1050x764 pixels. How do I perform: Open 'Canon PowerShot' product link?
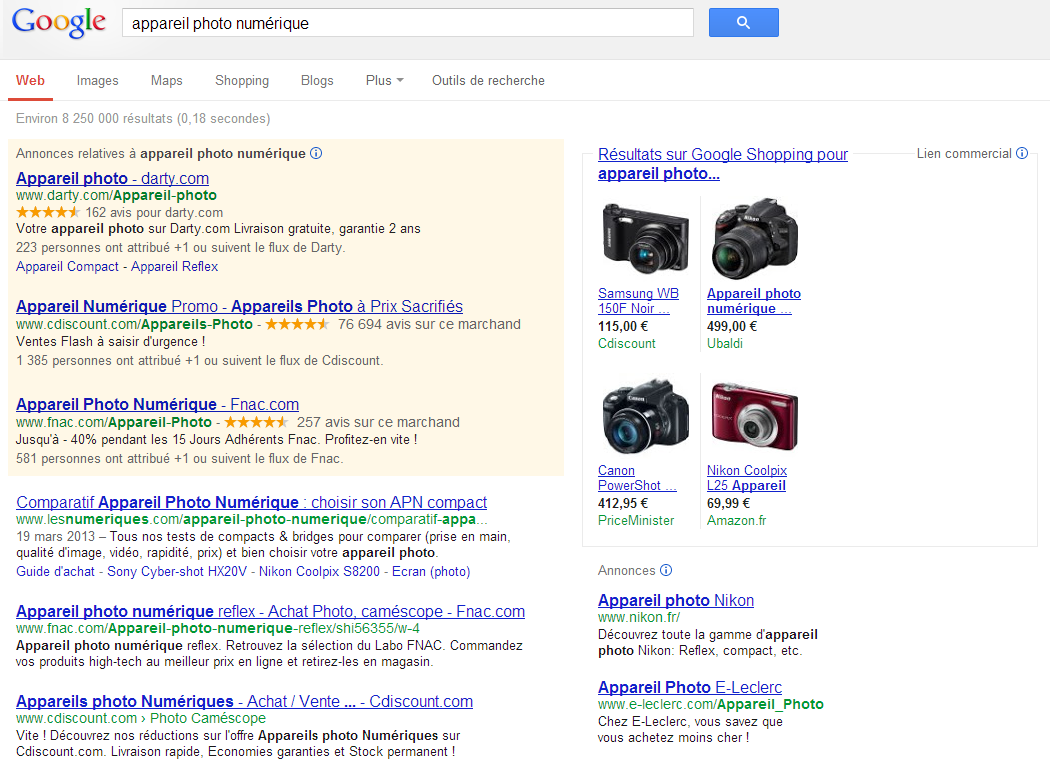tap(638, 478)
